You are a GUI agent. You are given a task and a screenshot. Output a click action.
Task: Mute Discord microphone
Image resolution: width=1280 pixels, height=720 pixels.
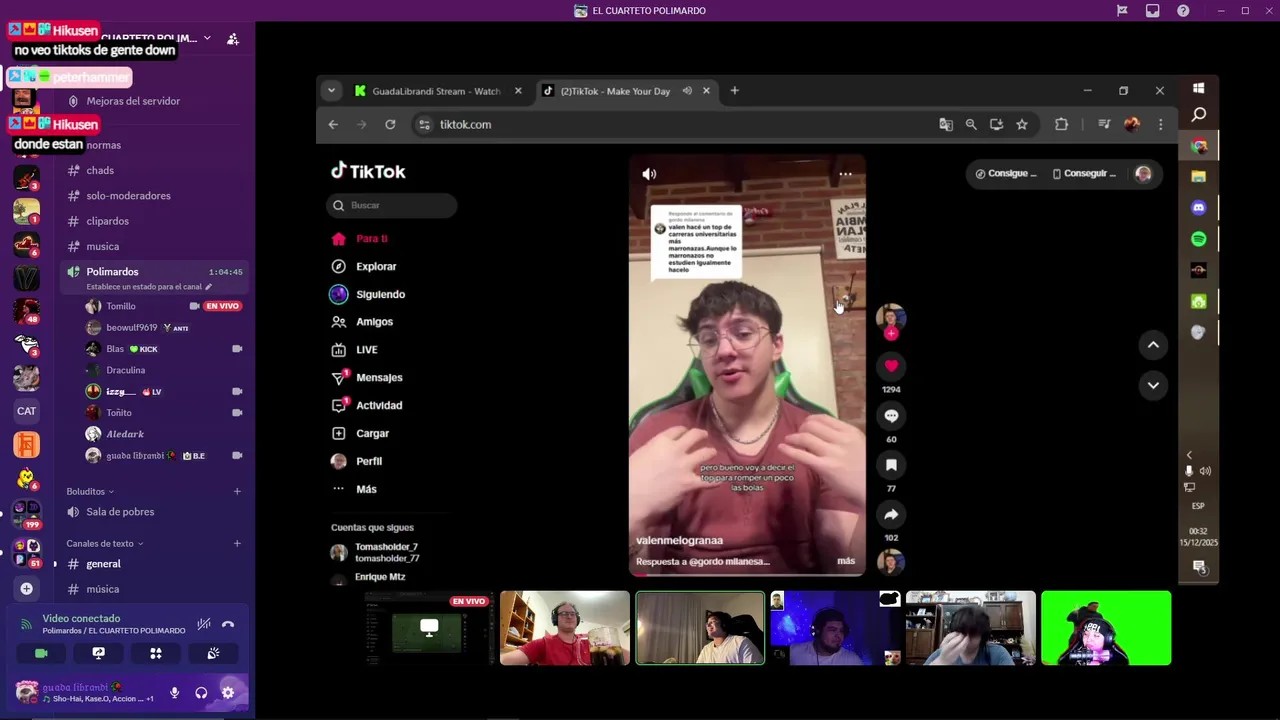(x=174, y=693)
